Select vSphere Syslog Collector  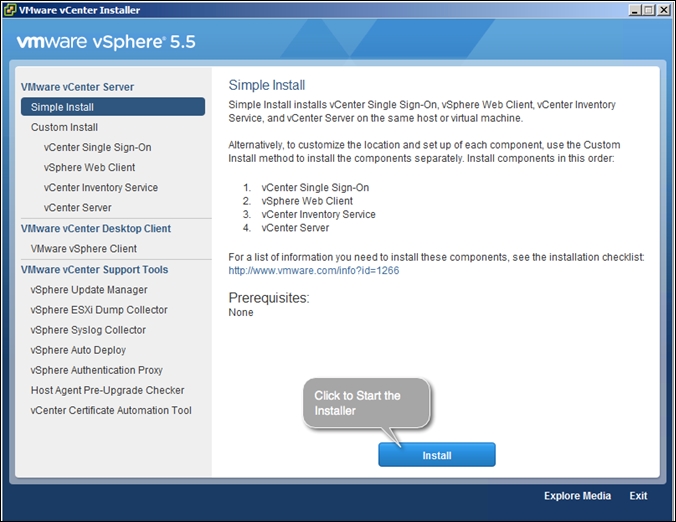click(88, 330)
